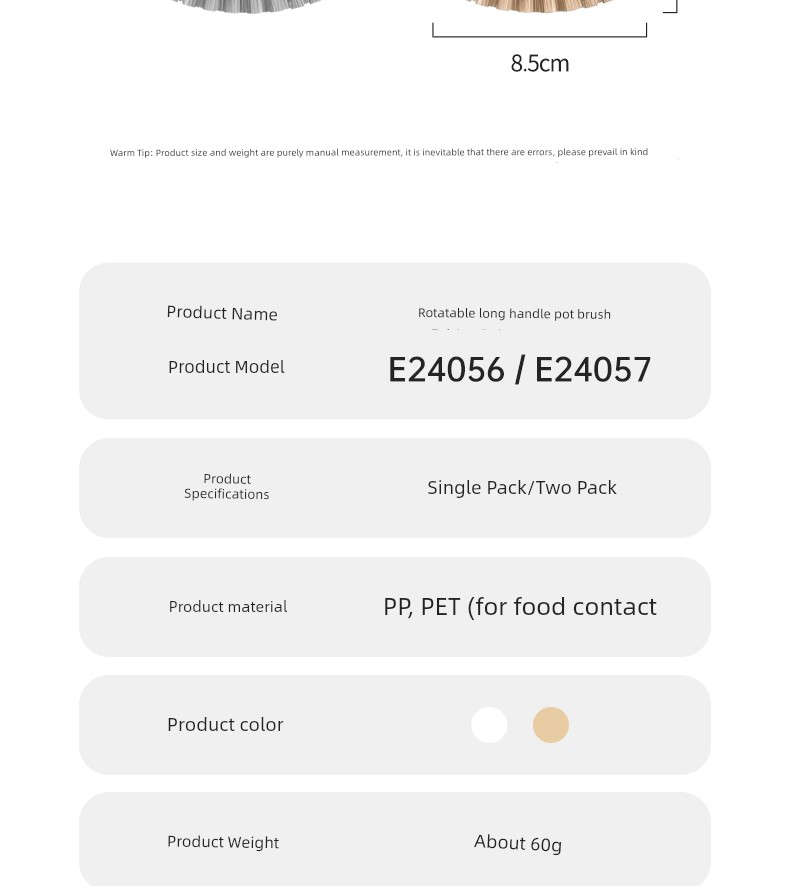The height and width of the screenshot is (886, 790).
Task: Select the E24056 / E24057 model text
Action: pyautogui.click(x=519, y=370)
